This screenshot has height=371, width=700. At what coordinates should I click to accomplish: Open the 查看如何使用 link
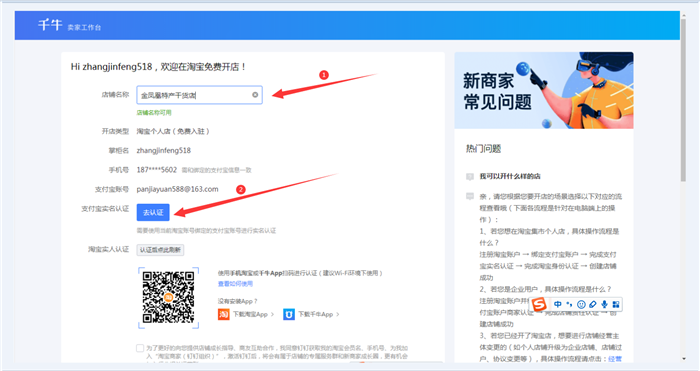(235, 283)
